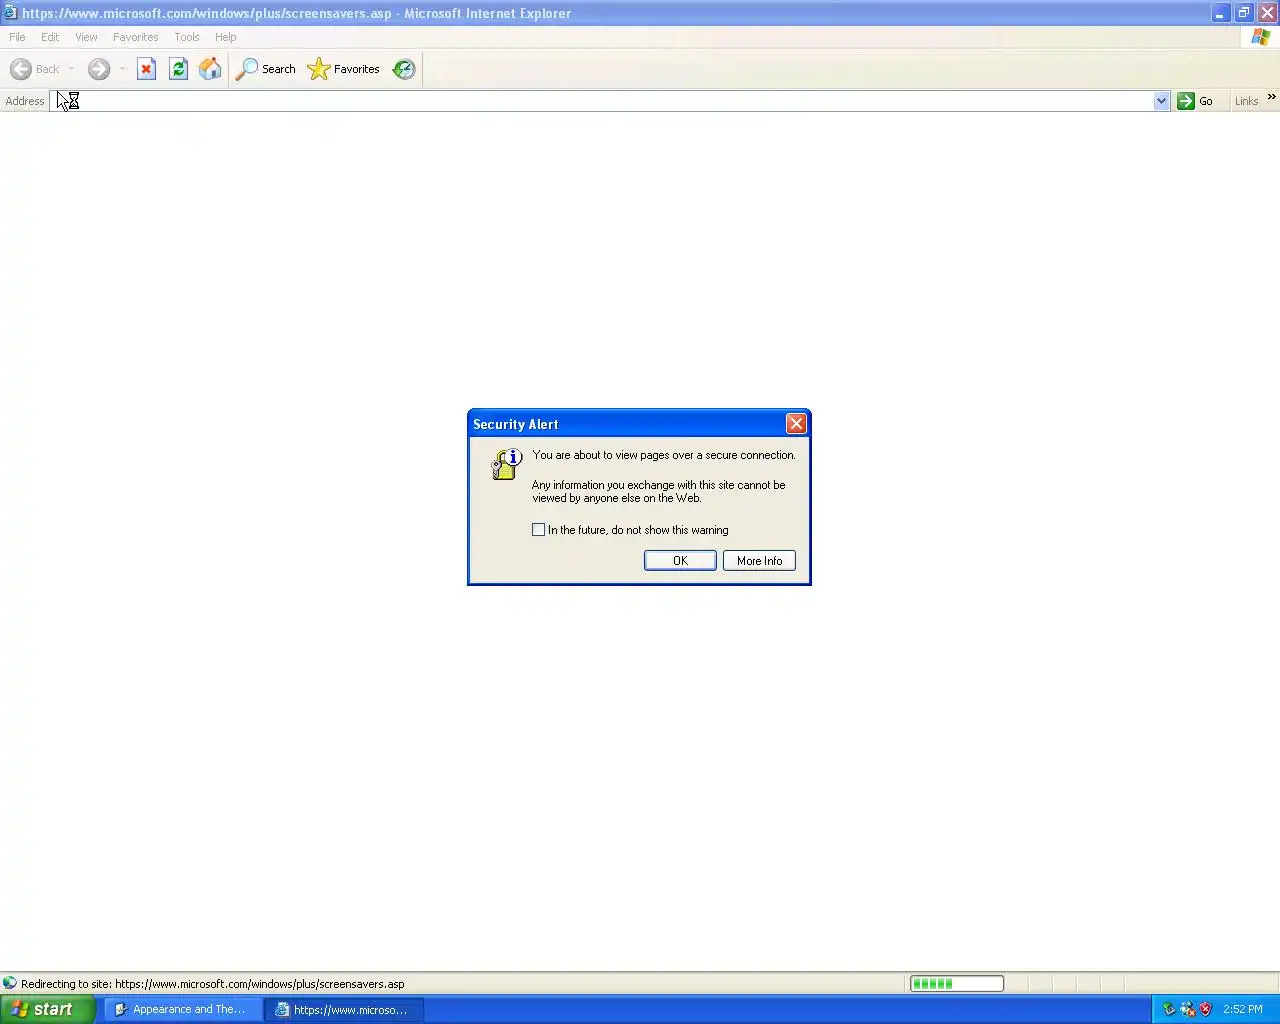Click OK in Security Alert dialog

[x=680, y=561]
